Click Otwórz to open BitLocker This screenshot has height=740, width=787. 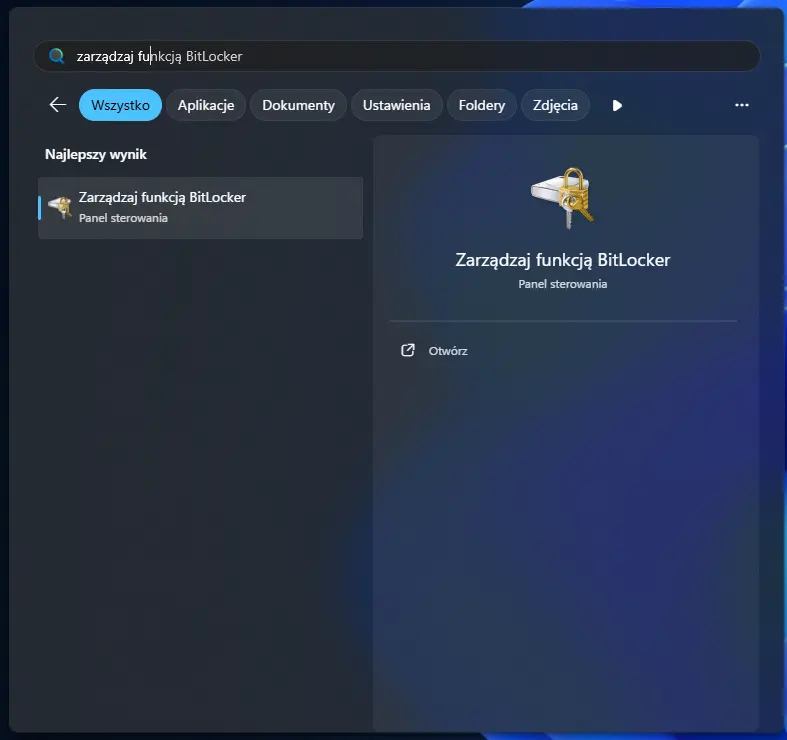point(448,351)
